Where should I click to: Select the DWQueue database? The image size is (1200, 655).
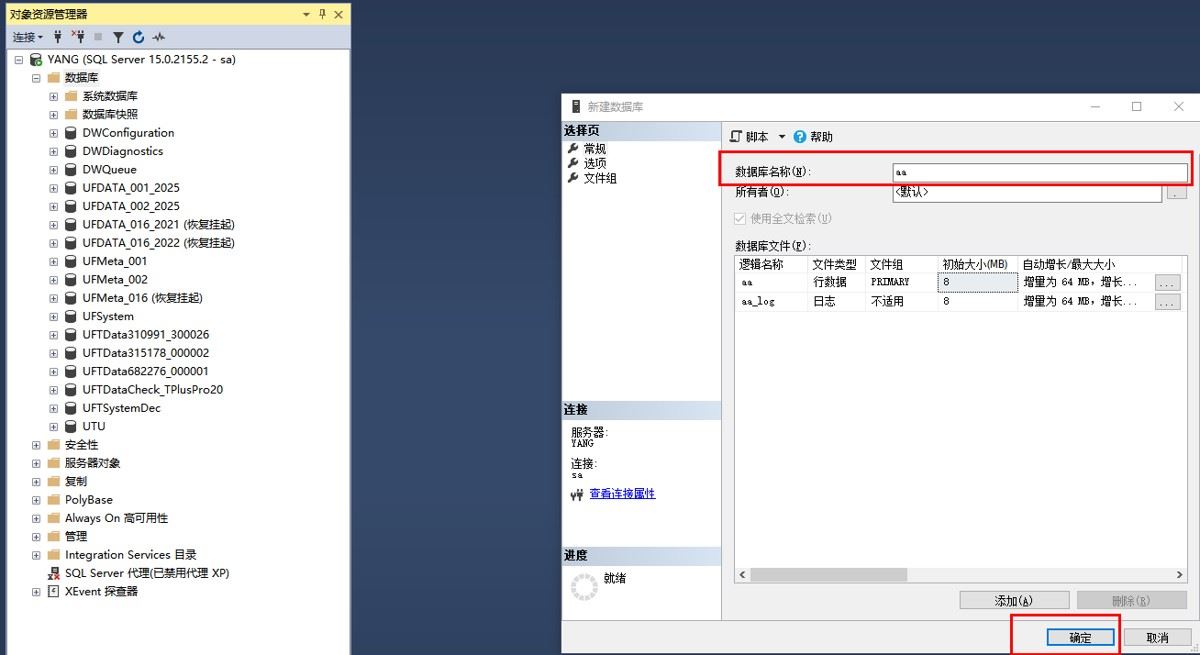(x=109, y=169)
